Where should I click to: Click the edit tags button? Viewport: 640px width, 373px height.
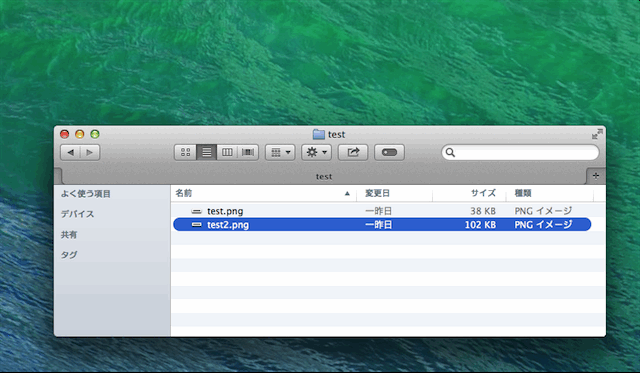pyautogui.click(x=389, y=152)
